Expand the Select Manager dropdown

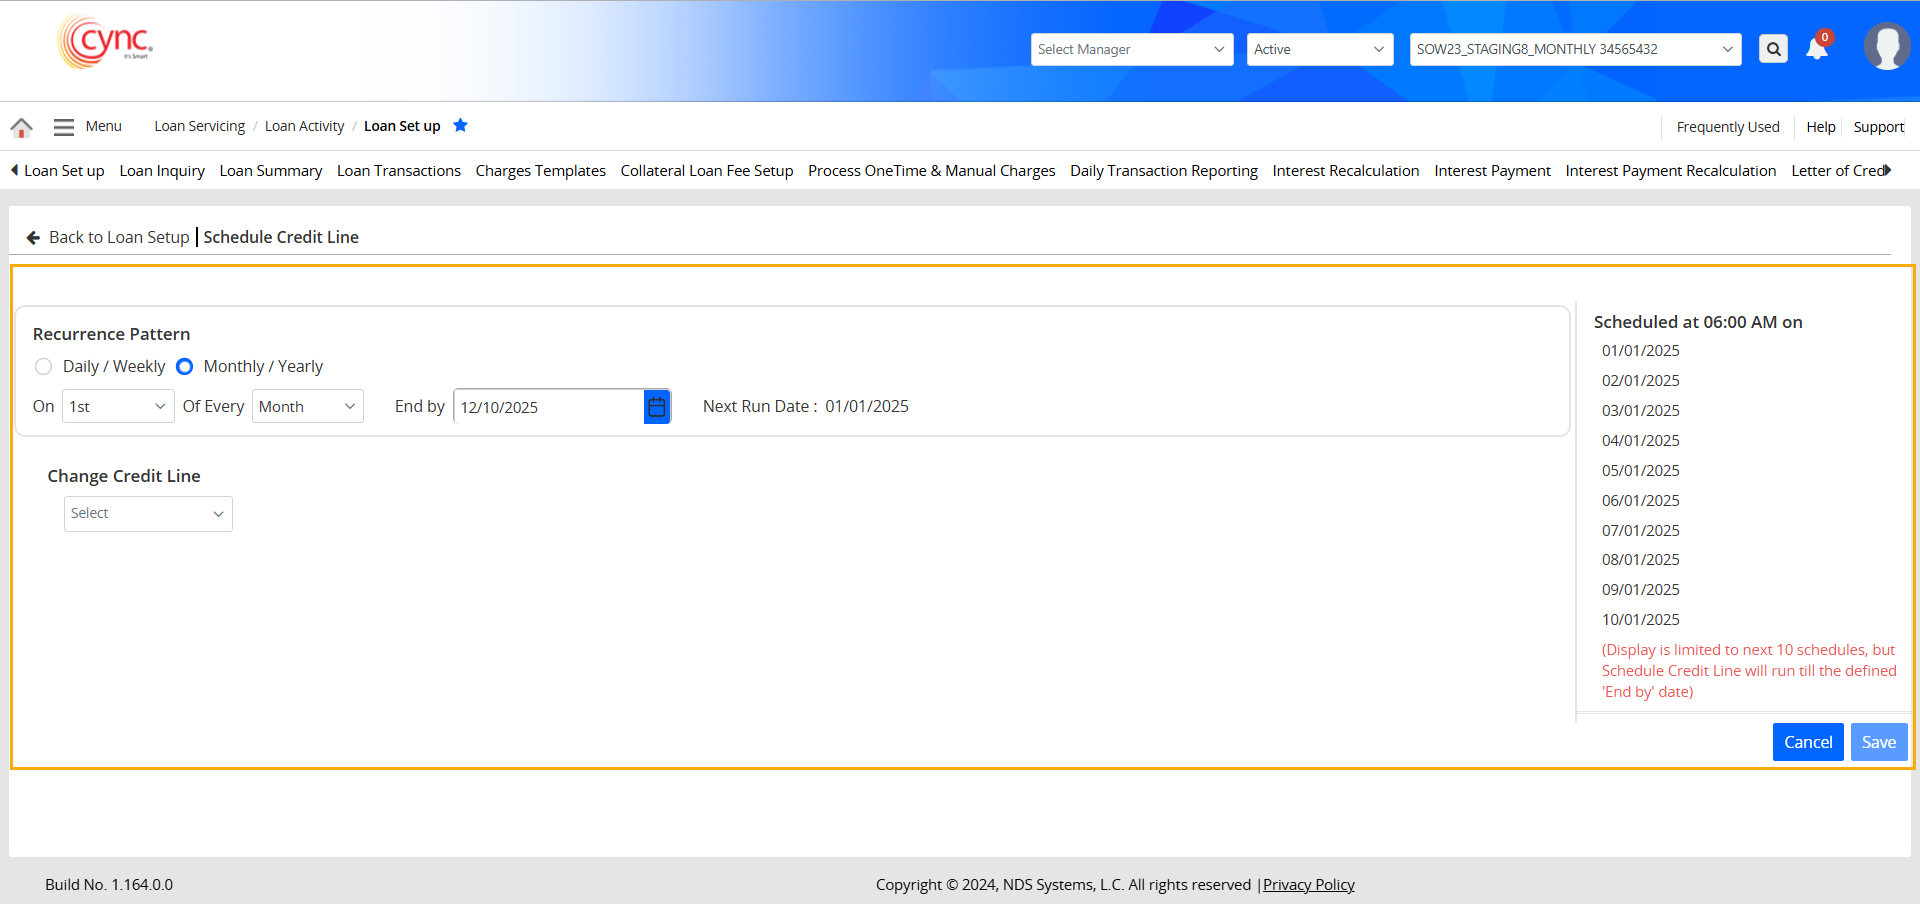(x=1131, y=49)
